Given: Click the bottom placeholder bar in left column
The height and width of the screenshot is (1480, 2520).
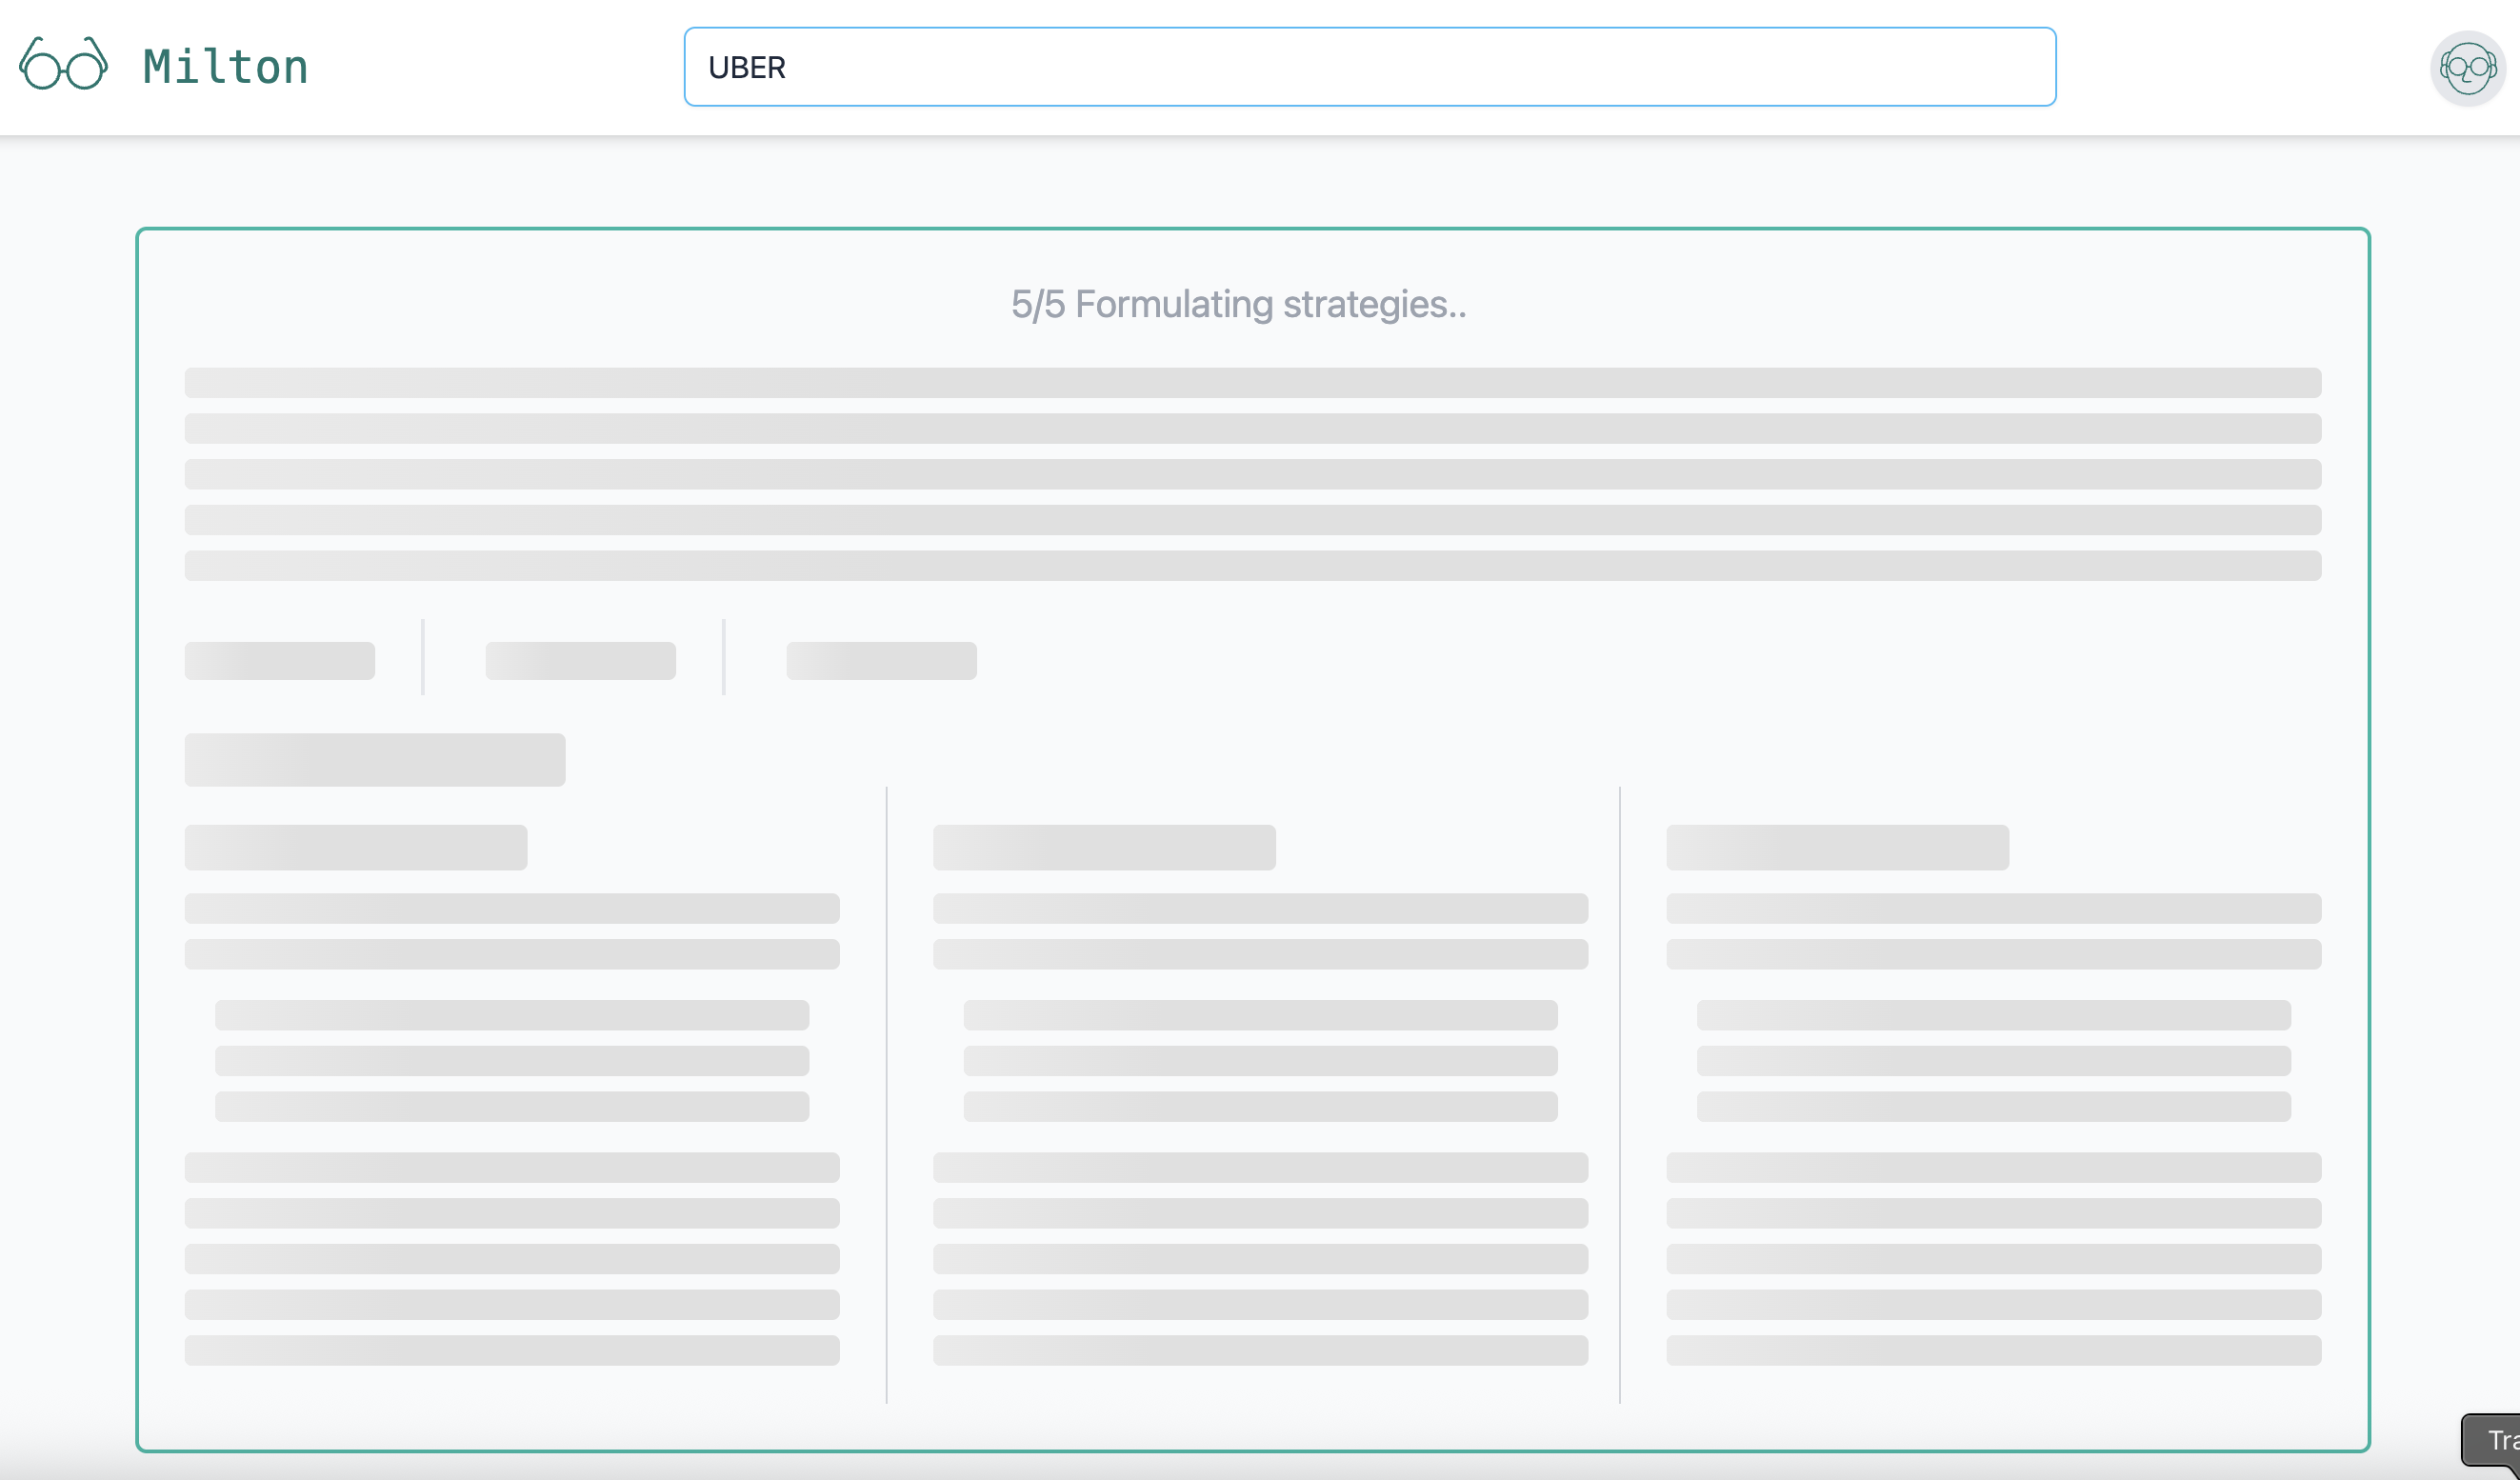Looking at the screenshot, I should 511,1350.
